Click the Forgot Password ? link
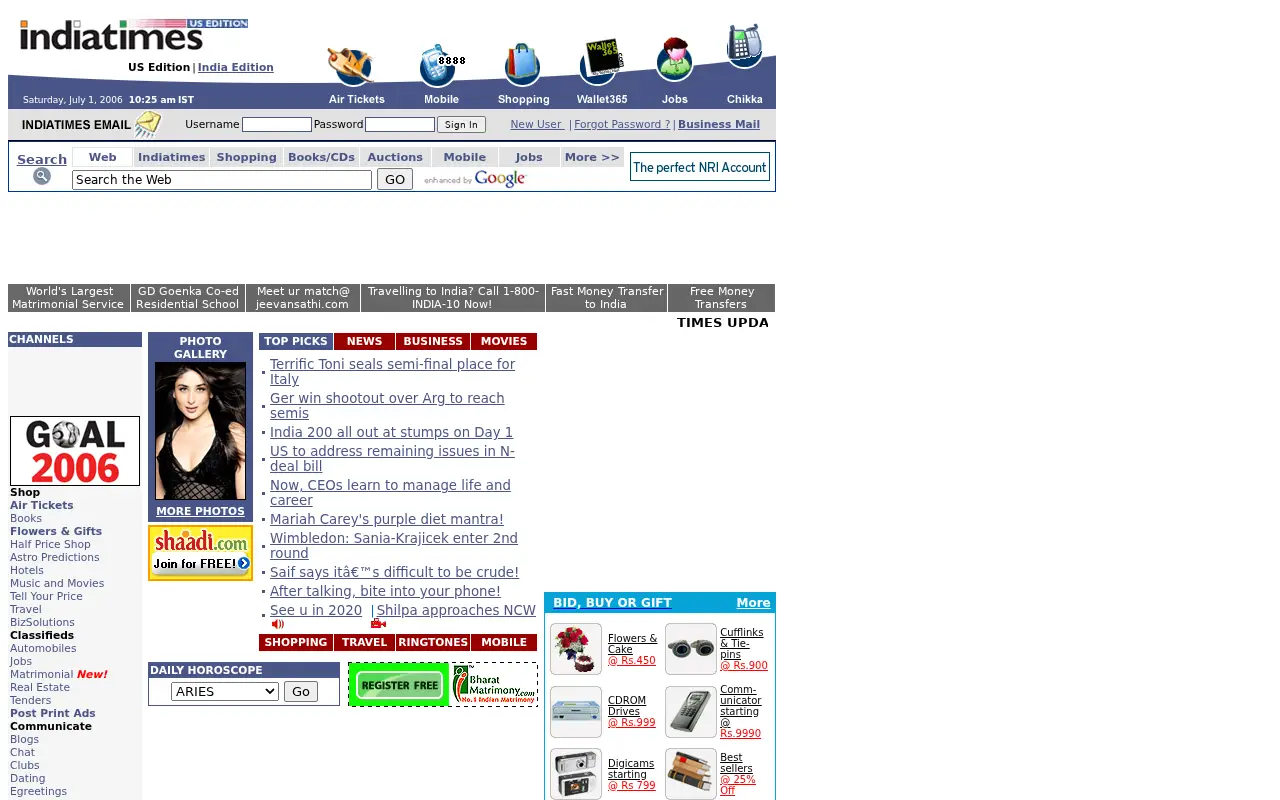The image size is (1280, 800). [x=622, y=124]
